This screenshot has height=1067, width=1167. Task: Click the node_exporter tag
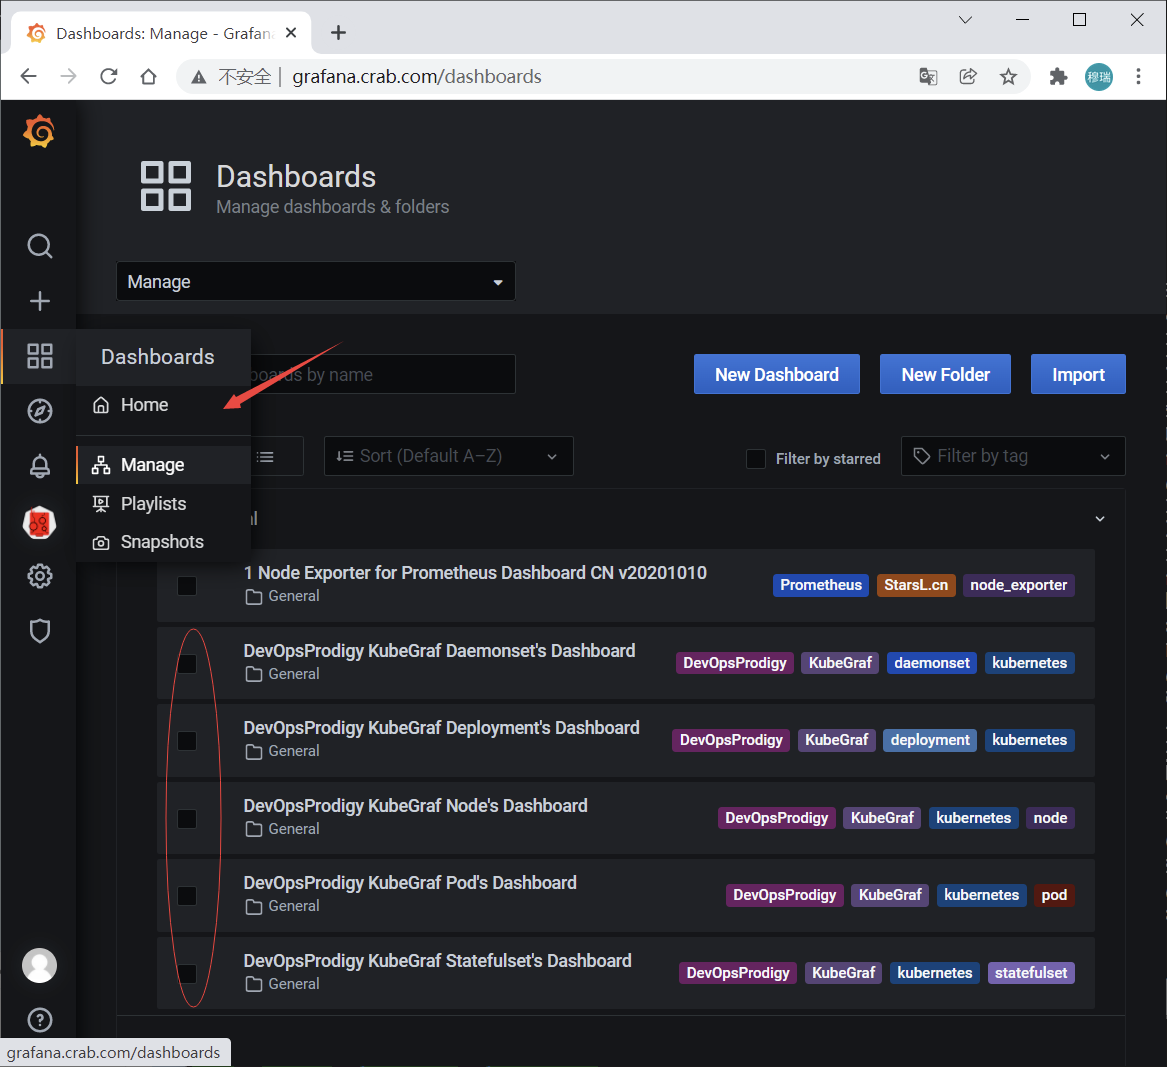tap(1018, 585)
